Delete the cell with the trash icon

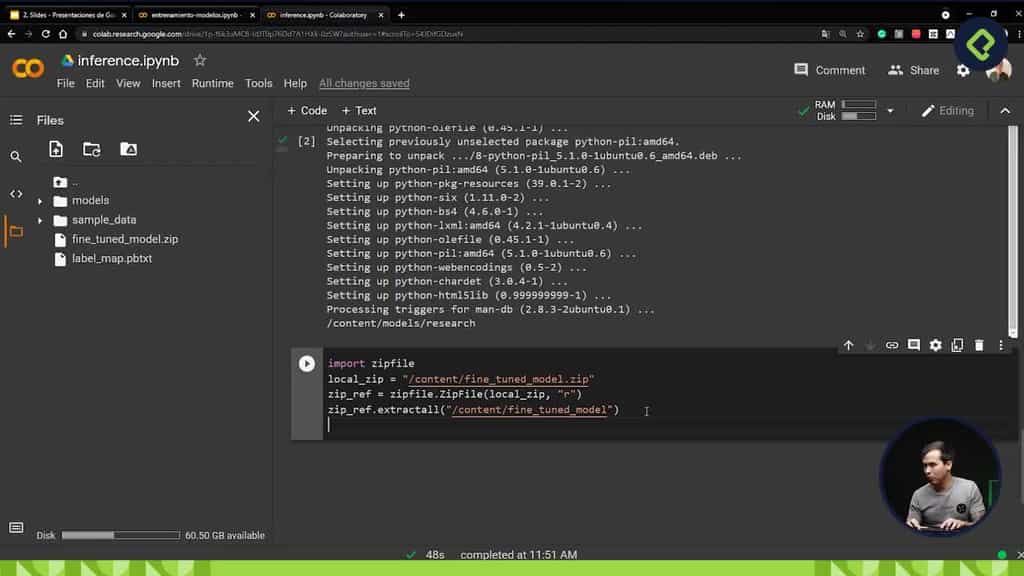coord(978,344)
